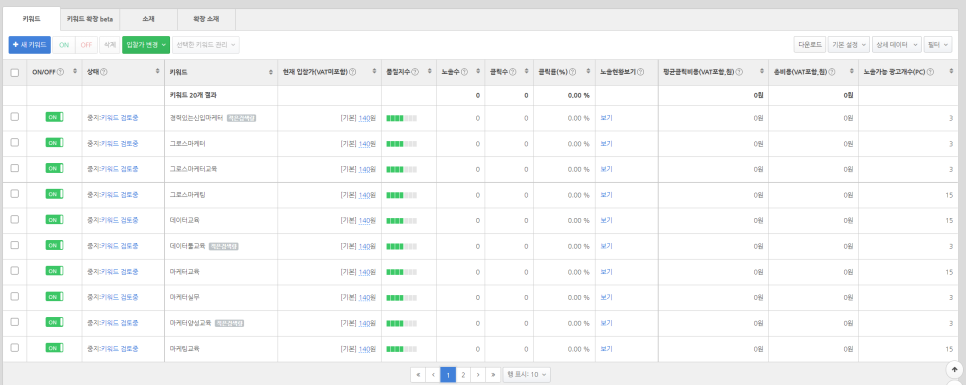Switch to the 소재 tab
The height and width of the screenshot is (385, 966).
[x=148, y=19]
